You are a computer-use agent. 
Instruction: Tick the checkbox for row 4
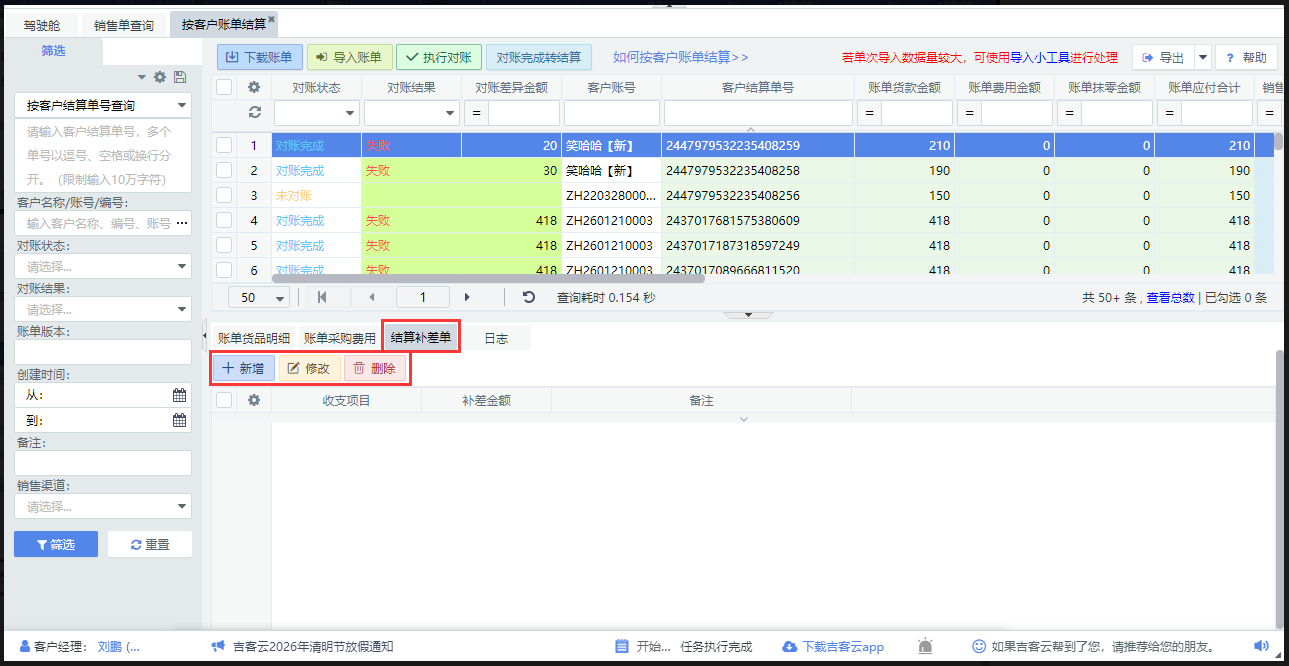click(224, 220)
